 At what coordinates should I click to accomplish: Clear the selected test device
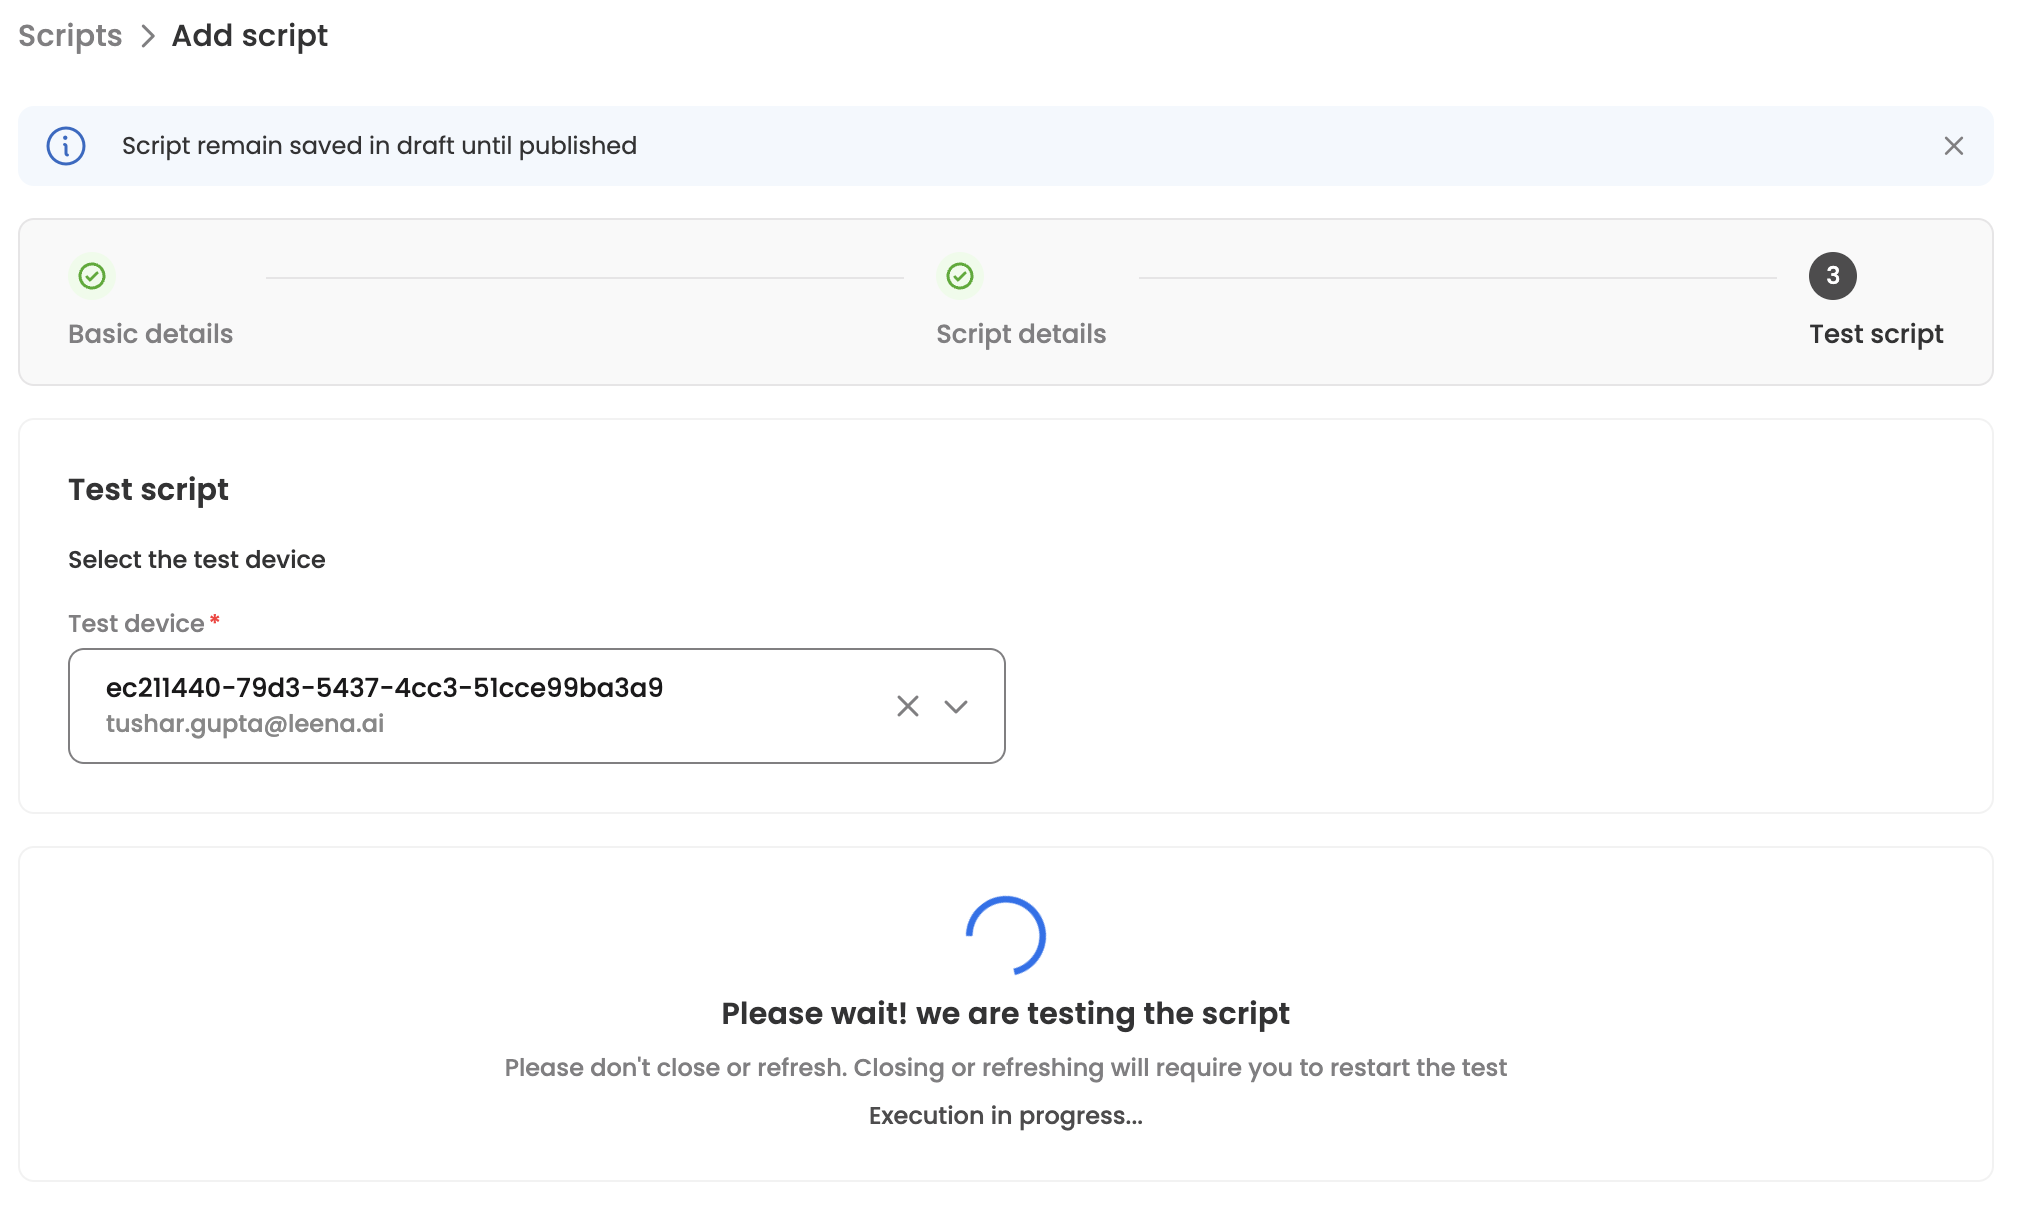tap(907, 706)
